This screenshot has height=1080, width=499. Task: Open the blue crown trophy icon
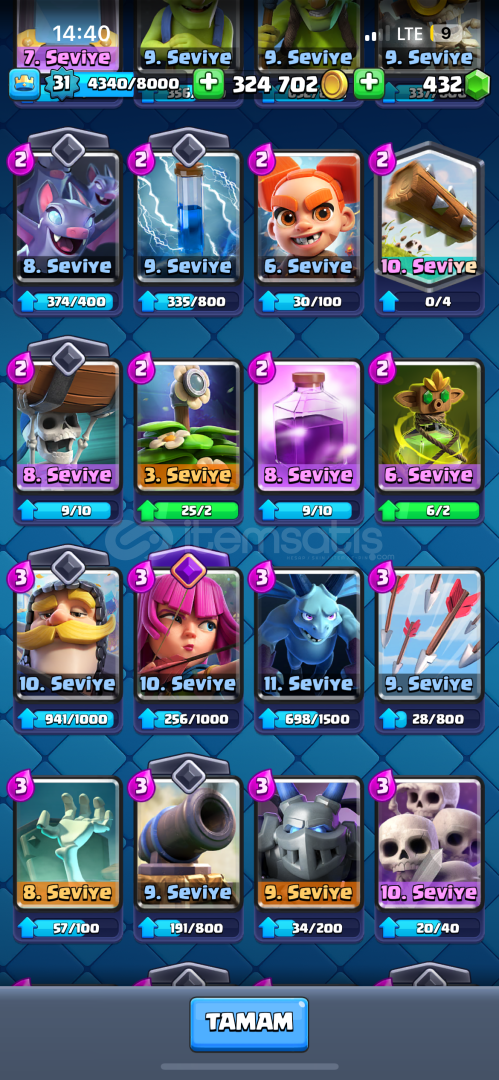24,84
